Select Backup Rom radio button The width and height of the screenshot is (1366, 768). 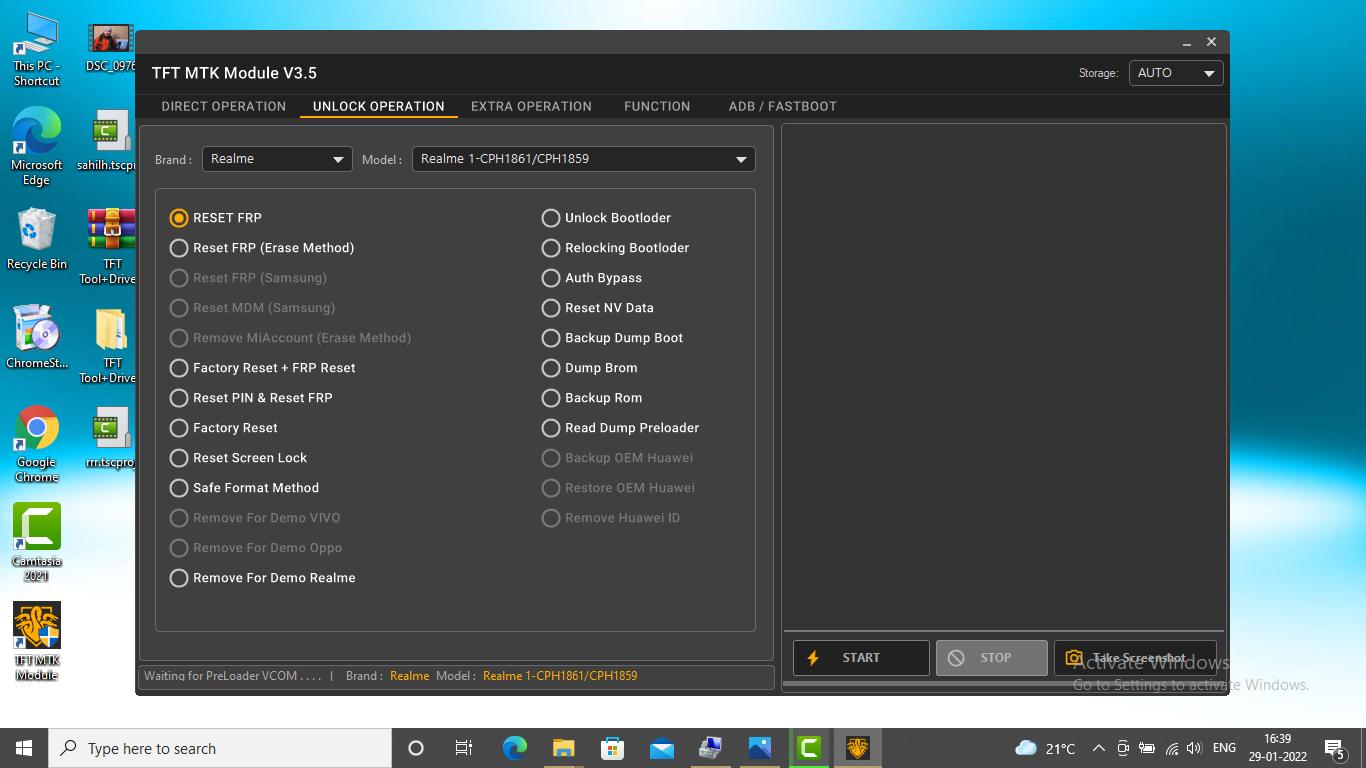(x=592, y=398)
